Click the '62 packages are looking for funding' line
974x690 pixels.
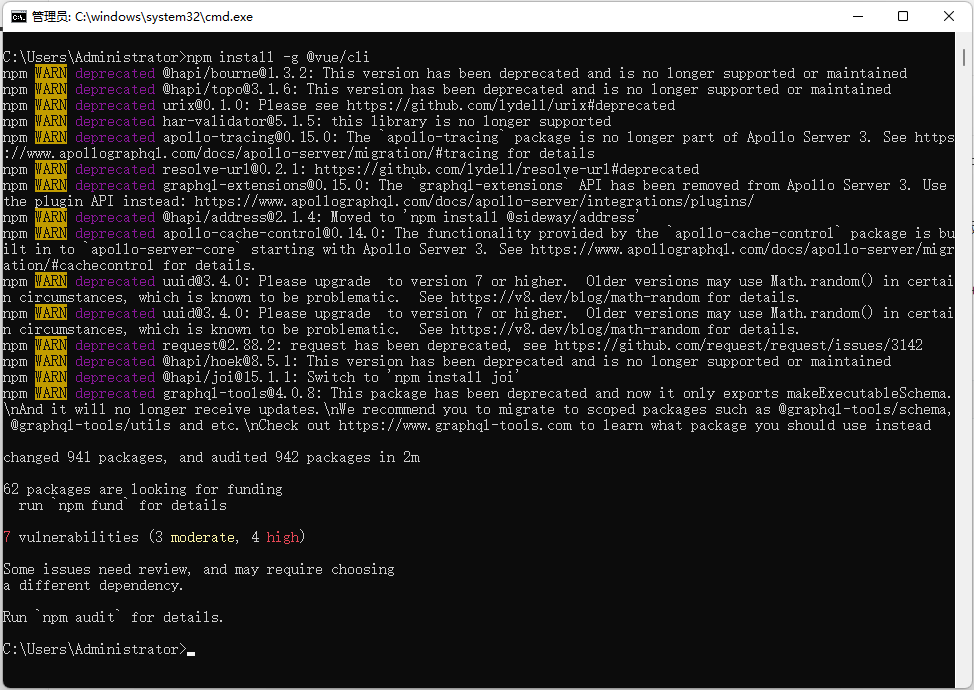pos(143,490)
